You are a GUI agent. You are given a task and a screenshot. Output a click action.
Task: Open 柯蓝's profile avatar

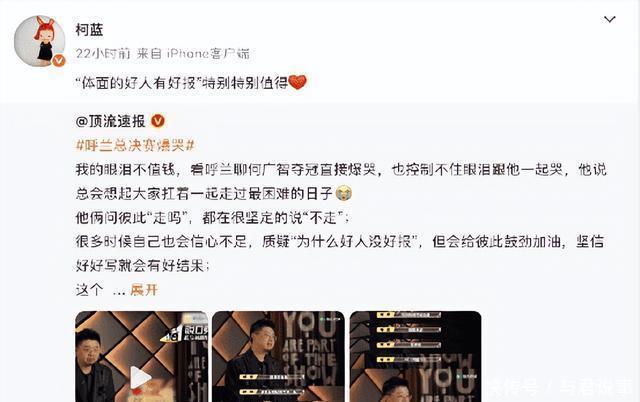(x=40, y=41)
